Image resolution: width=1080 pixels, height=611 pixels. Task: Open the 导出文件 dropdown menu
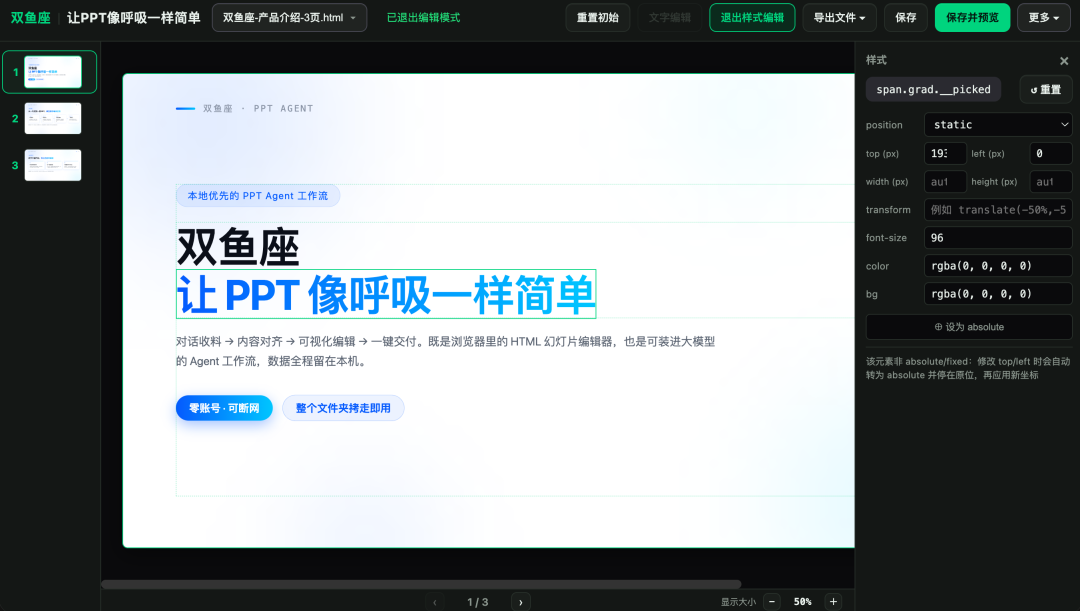[840, 18]
